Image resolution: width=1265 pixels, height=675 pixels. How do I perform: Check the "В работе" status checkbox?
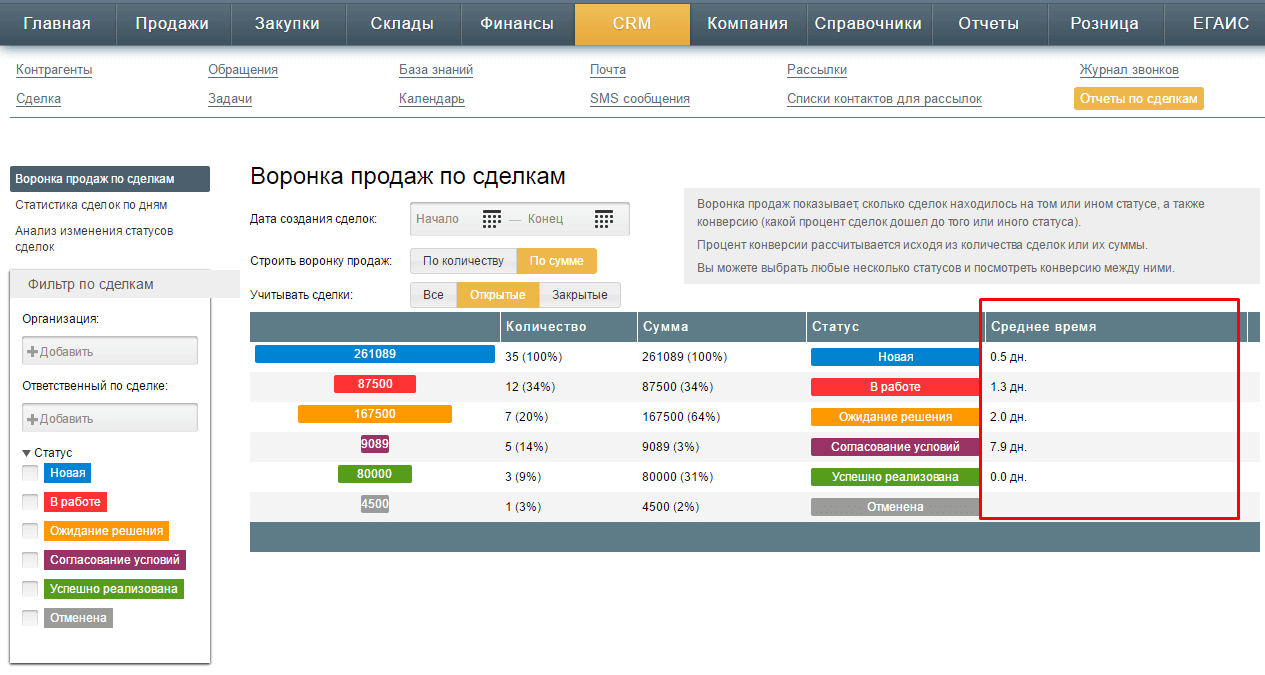29,501
